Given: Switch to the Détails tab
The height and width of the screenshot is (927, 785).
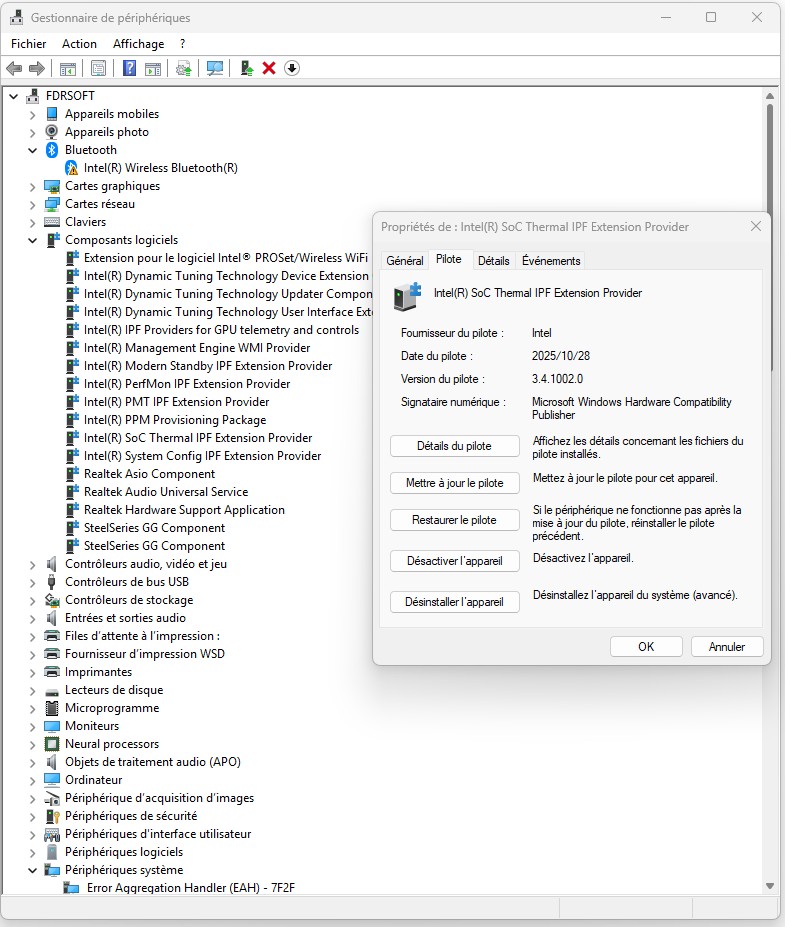Looking at the screenshot, I should [x=493, y=261].
